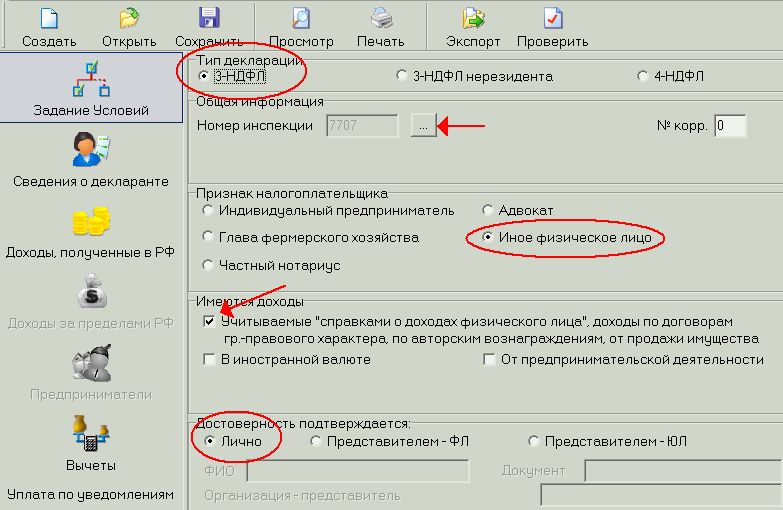Screen dimensions: 783x510
Task: Open the Просмотр preview icon
Action: [301, 18]
